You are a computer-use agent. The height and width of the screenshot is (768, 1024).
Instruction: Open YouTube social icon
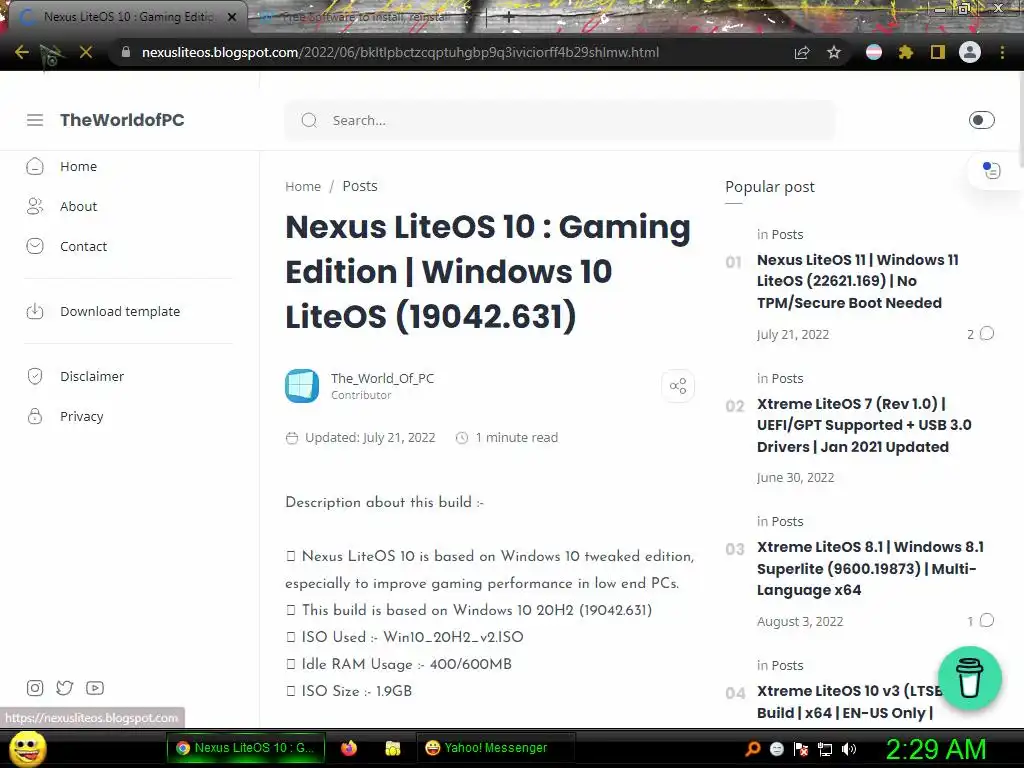[x=95, y=688]
